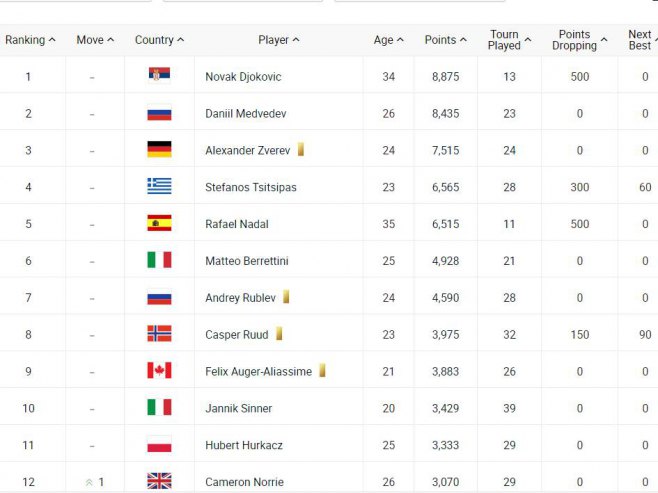Viewport: 658px width, 493px height.
Task: Click the Canadian flag for Auger-Aliassime
Action: pos(159,371)
